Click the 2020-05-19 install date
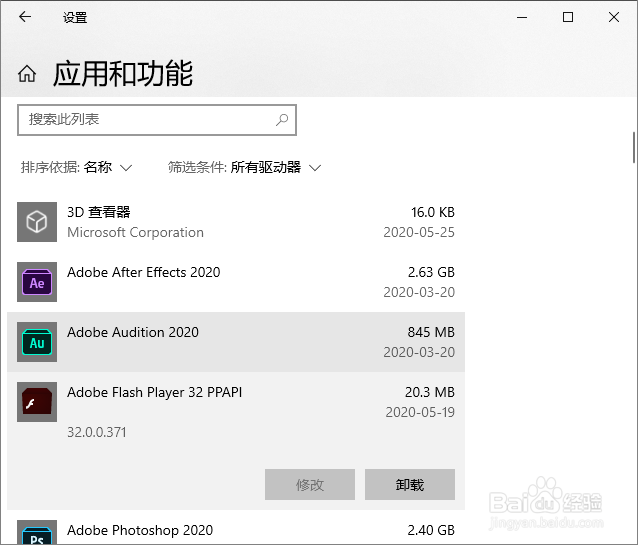The height and width of the screenshot is (545, 638). click(420, 412)
